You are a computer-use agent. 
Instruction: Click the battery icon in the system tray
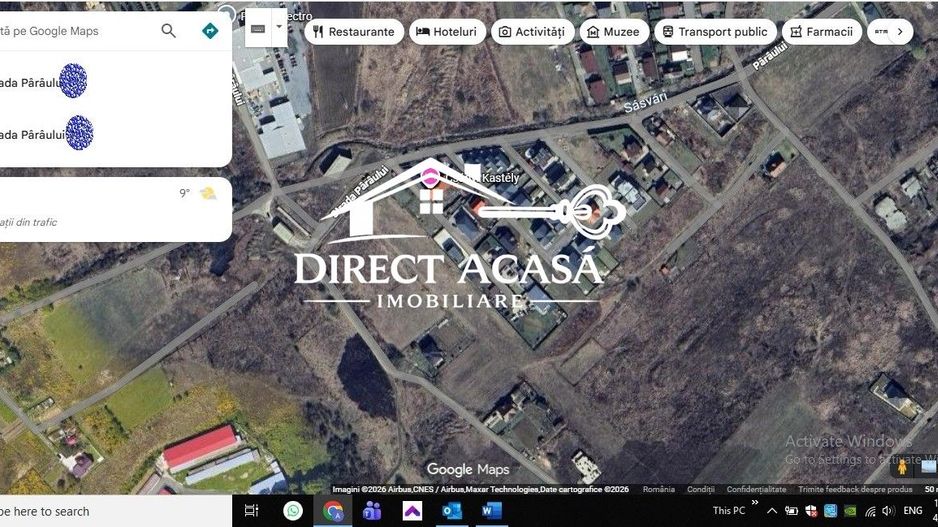[791, 511]
